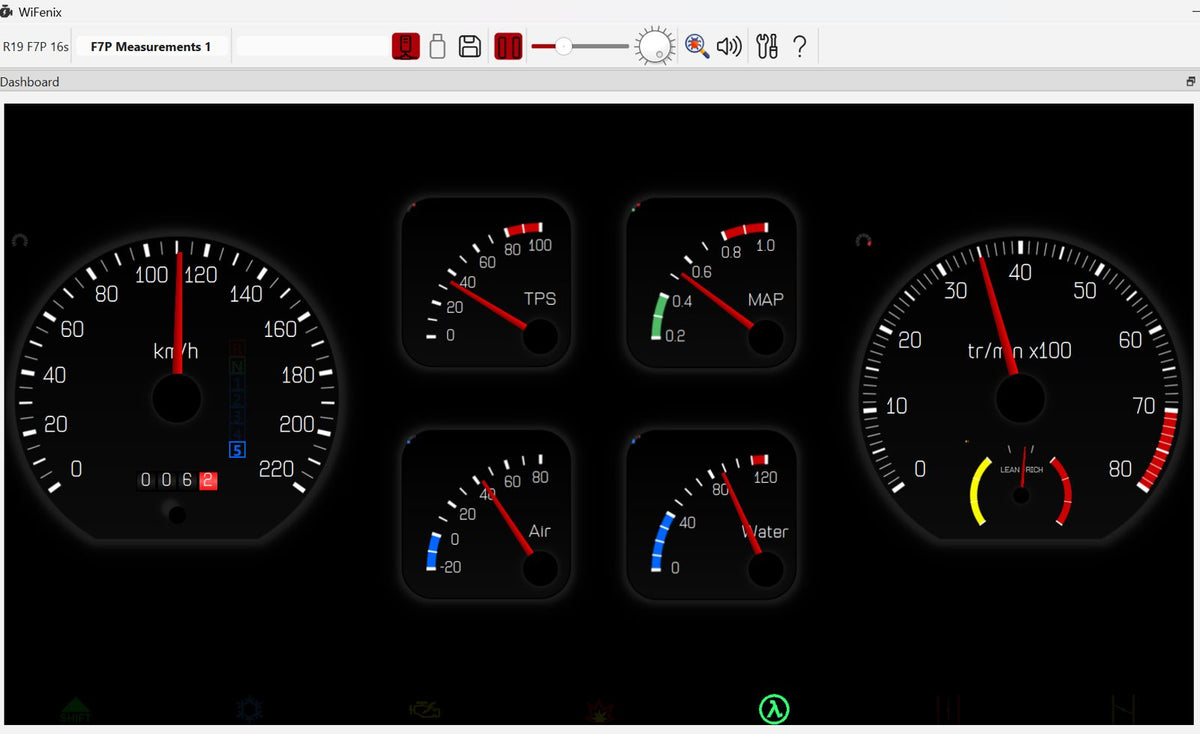Click the dim green SHIFT indicator
This screenshot has width=1200, height=734.
75,710
